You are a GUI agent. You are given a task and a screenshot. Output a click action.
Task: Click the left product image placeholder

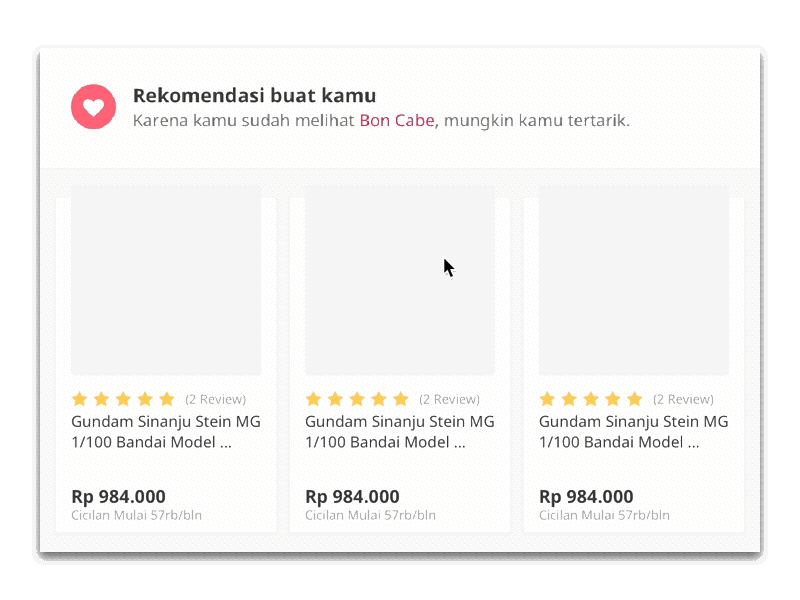pyautogui.click(x=165, y=281)
